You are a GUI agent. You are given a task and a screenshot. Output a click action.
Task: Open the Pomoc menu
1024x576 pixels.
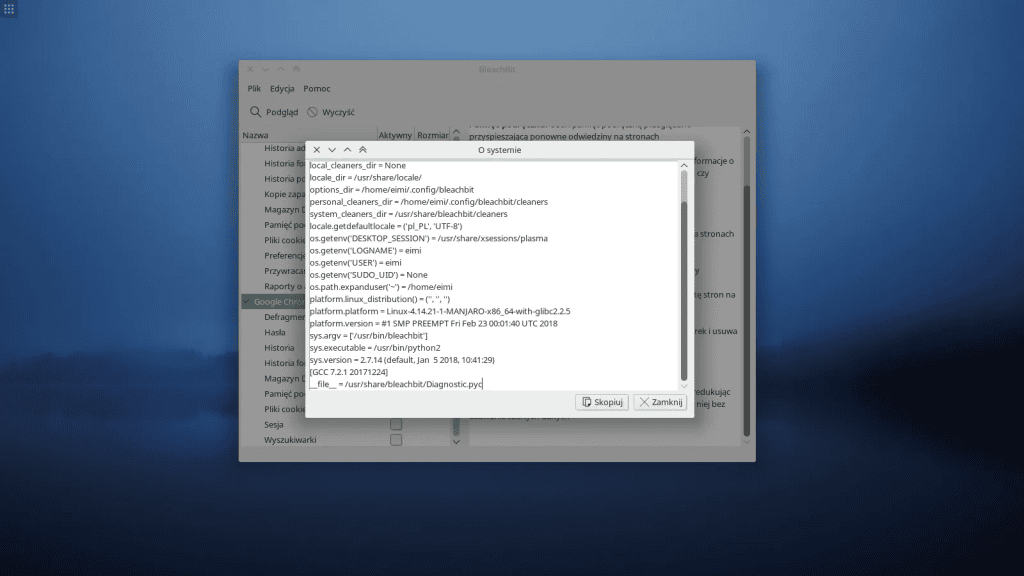click(x=317, y=88)
